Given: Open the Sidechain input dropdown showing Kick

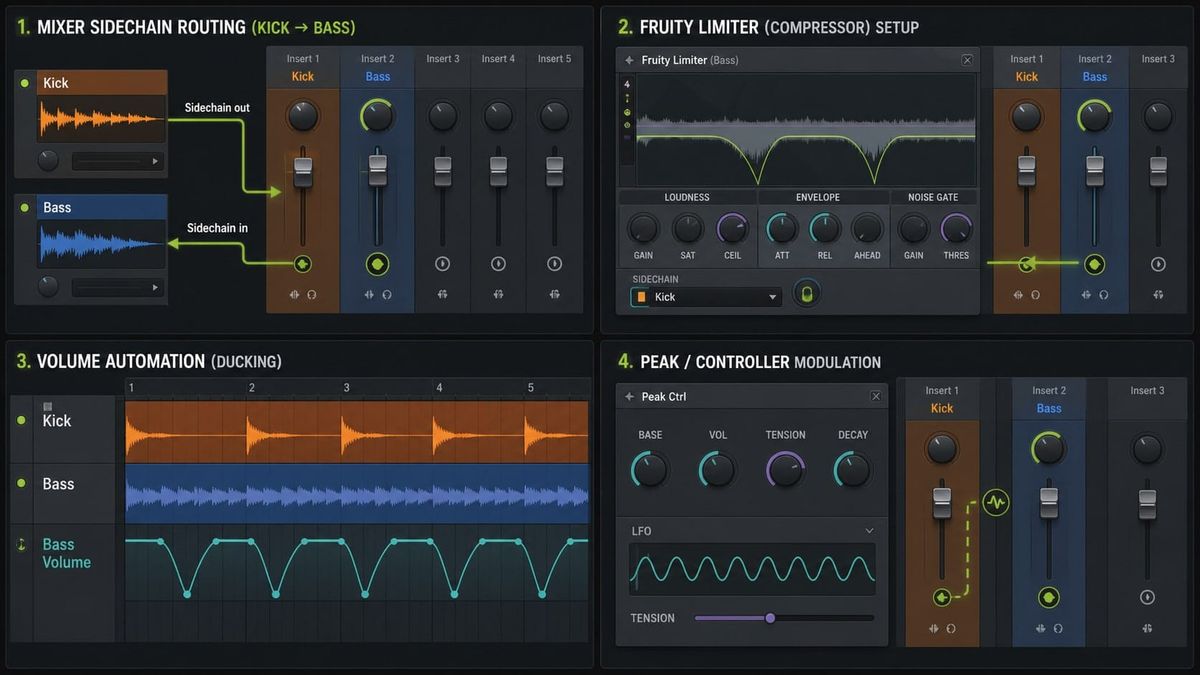Looking at the screenshot, I should [706, 297].
